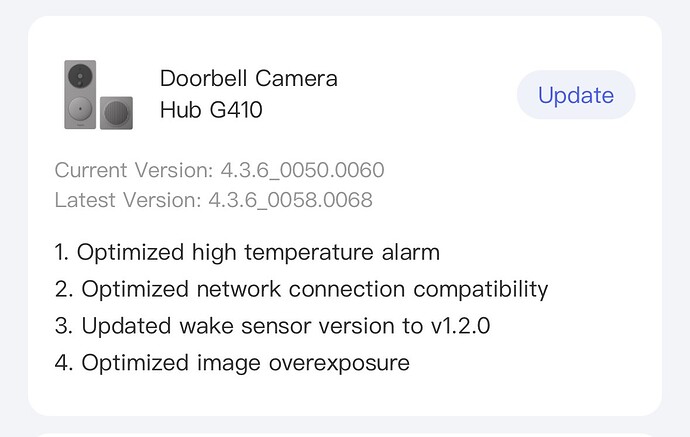Tap the Latest Version label
The image size is (690, 437).
[128, 200]
